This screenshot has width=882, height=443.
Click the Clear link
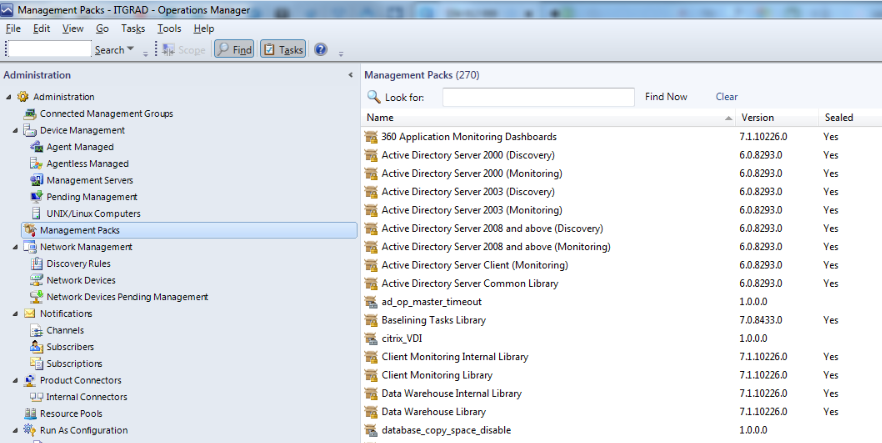pyautogui.click(x=727, y=97)
